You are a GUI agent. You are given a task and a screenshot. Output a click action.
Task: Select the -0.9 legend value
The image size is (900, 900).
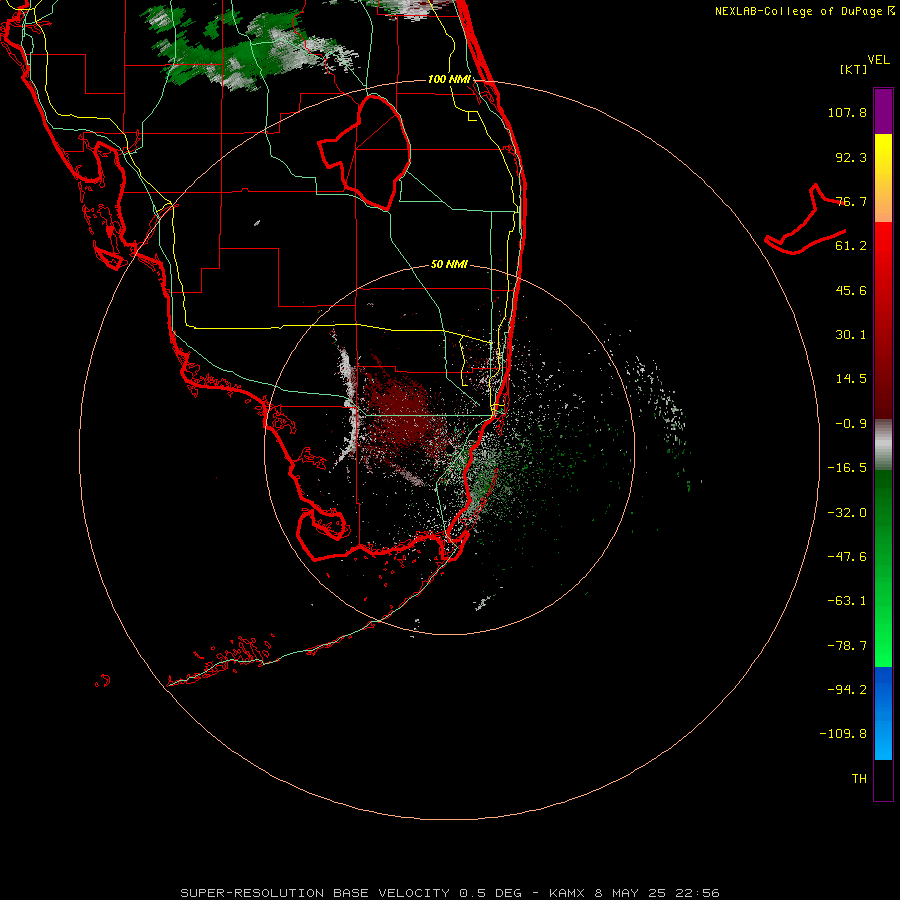pyautogui.click(x=851, y=424)
